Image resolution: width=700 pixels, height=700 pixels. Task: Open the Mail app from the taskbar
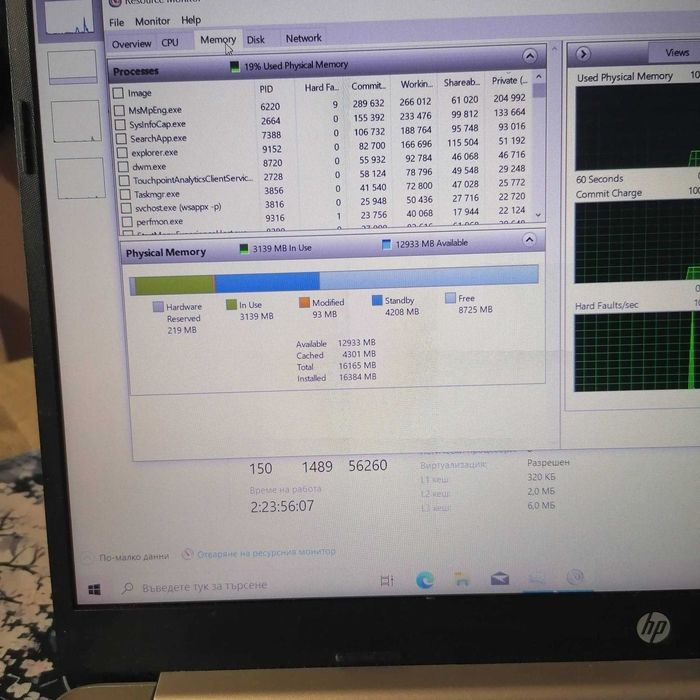pyautogui.click(x=500, y=579)
